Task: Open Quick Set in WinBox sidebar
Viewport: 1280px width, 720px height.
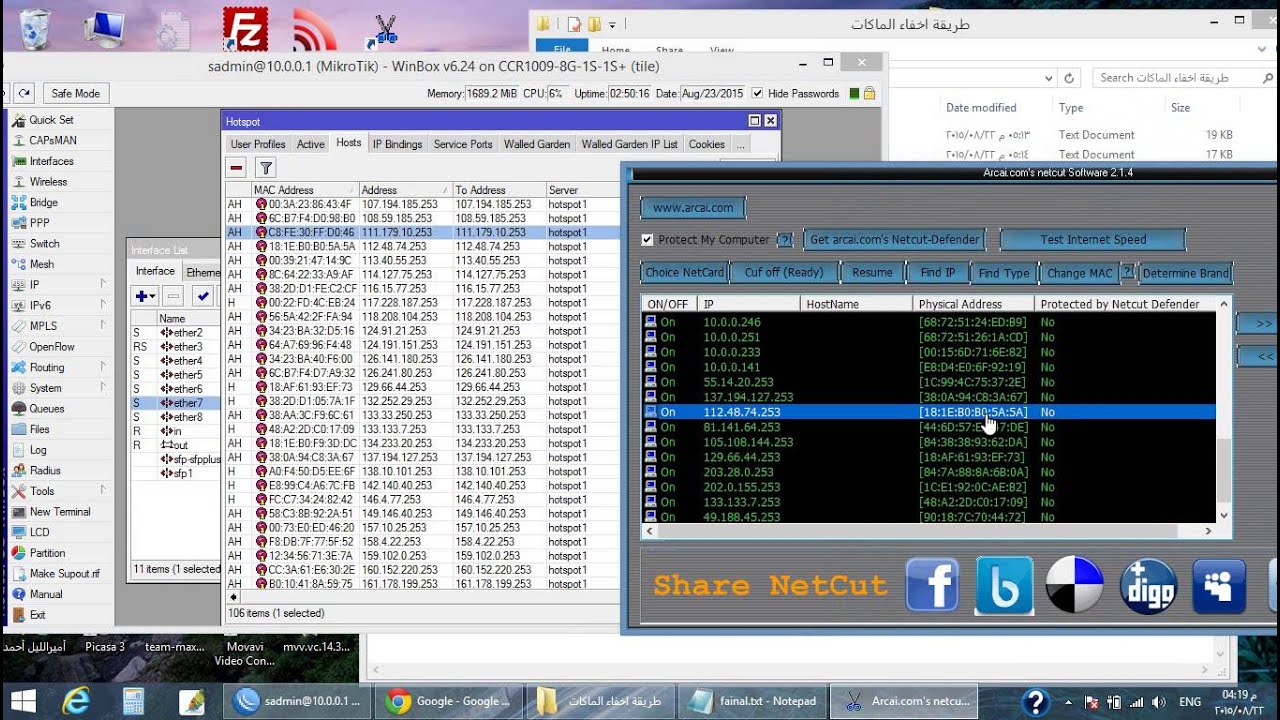Action: tap(51, 120)
